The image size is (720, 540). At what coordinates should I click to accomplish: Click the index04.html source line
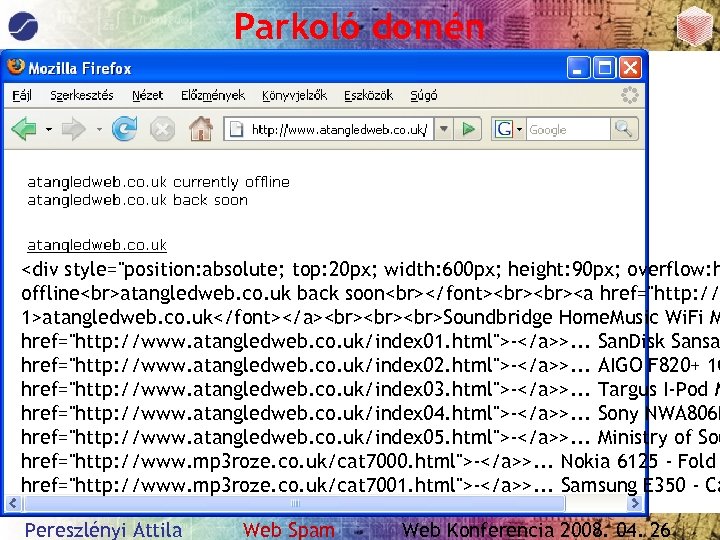click(370, 413)
